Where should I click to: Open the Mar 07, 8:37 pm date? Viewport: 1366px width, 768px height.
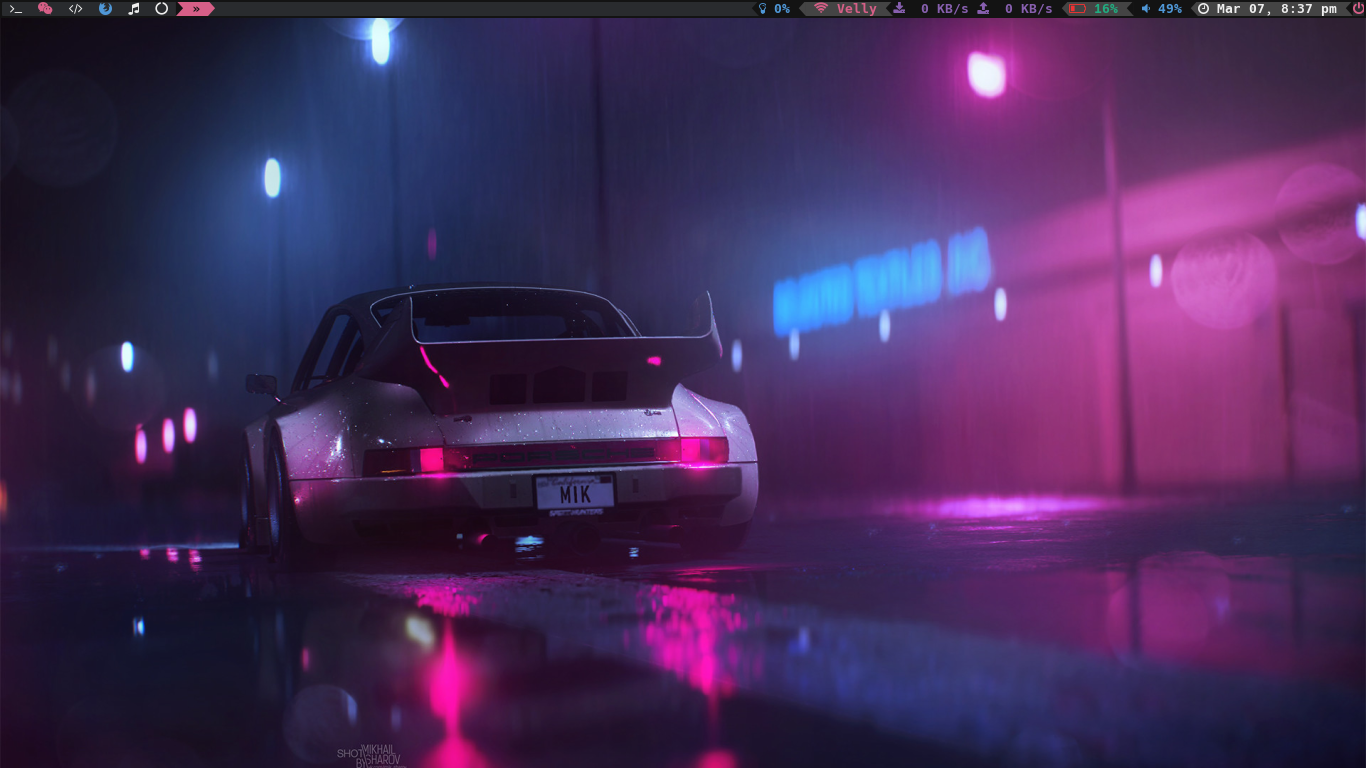[1277, 9]
